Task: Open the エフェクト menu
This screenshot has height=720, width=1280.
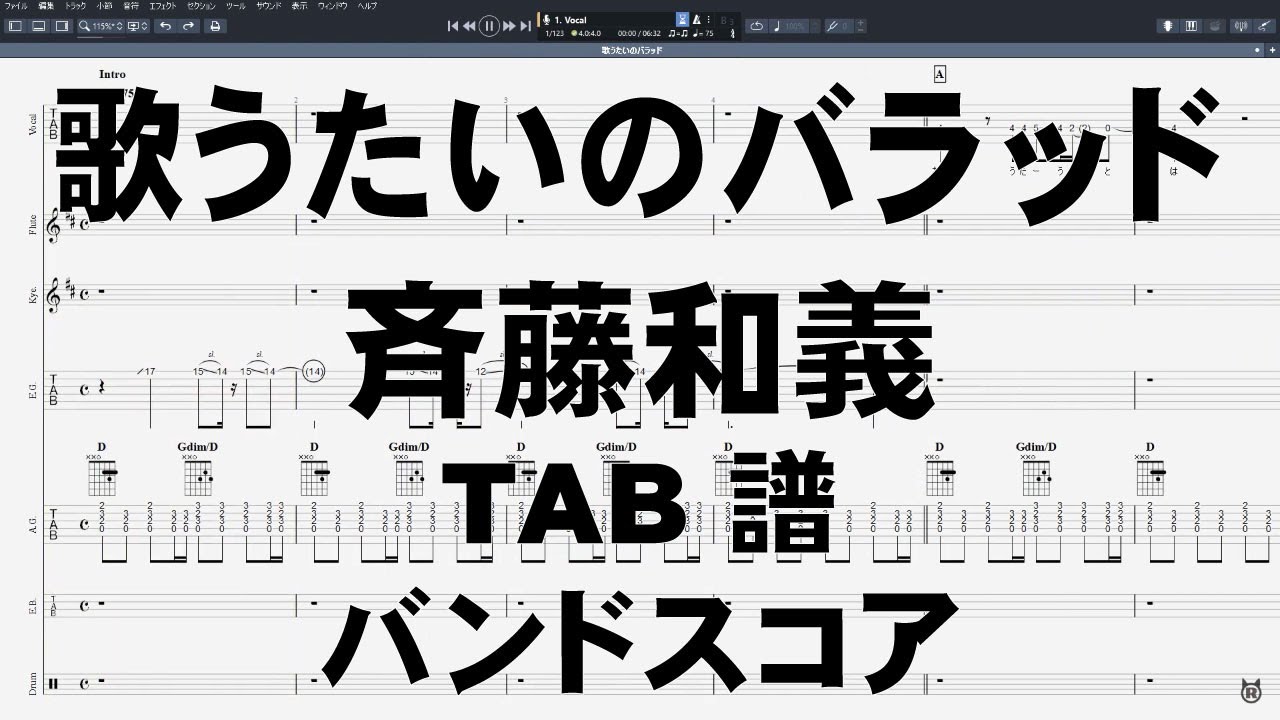Action: coord(163,5)
